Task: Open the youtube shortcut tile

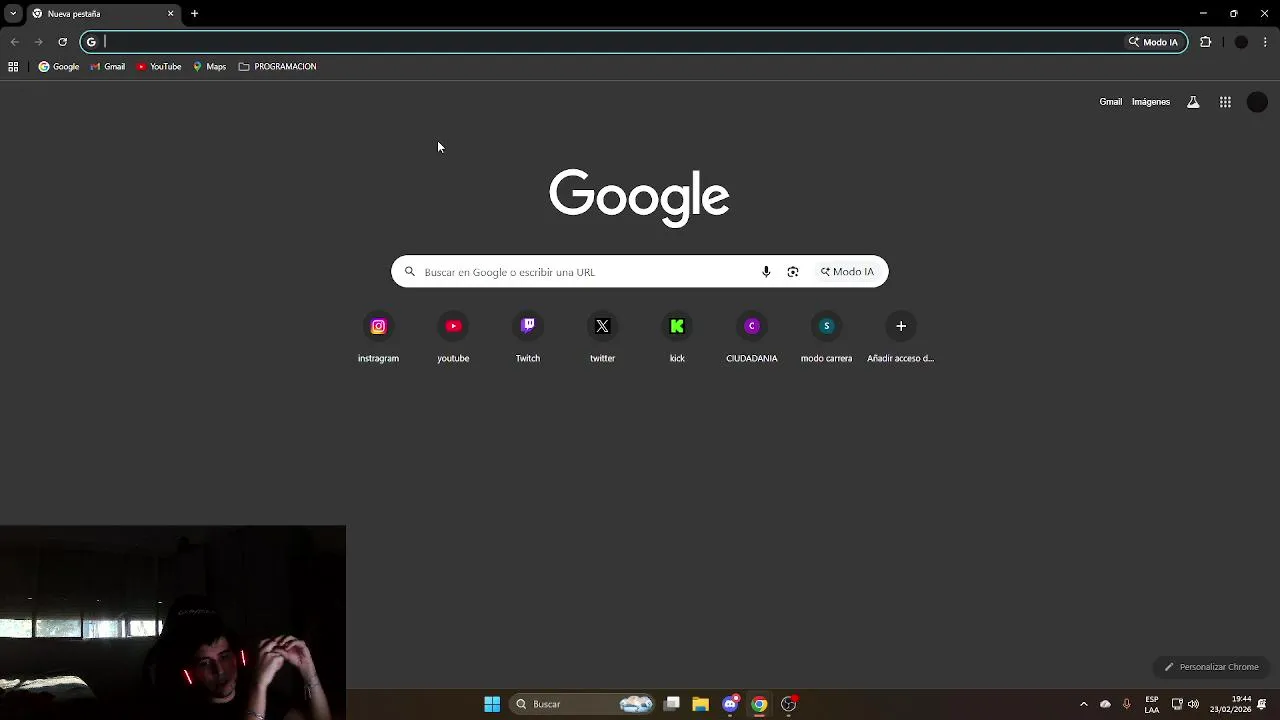Action: [x=453, y=338]
